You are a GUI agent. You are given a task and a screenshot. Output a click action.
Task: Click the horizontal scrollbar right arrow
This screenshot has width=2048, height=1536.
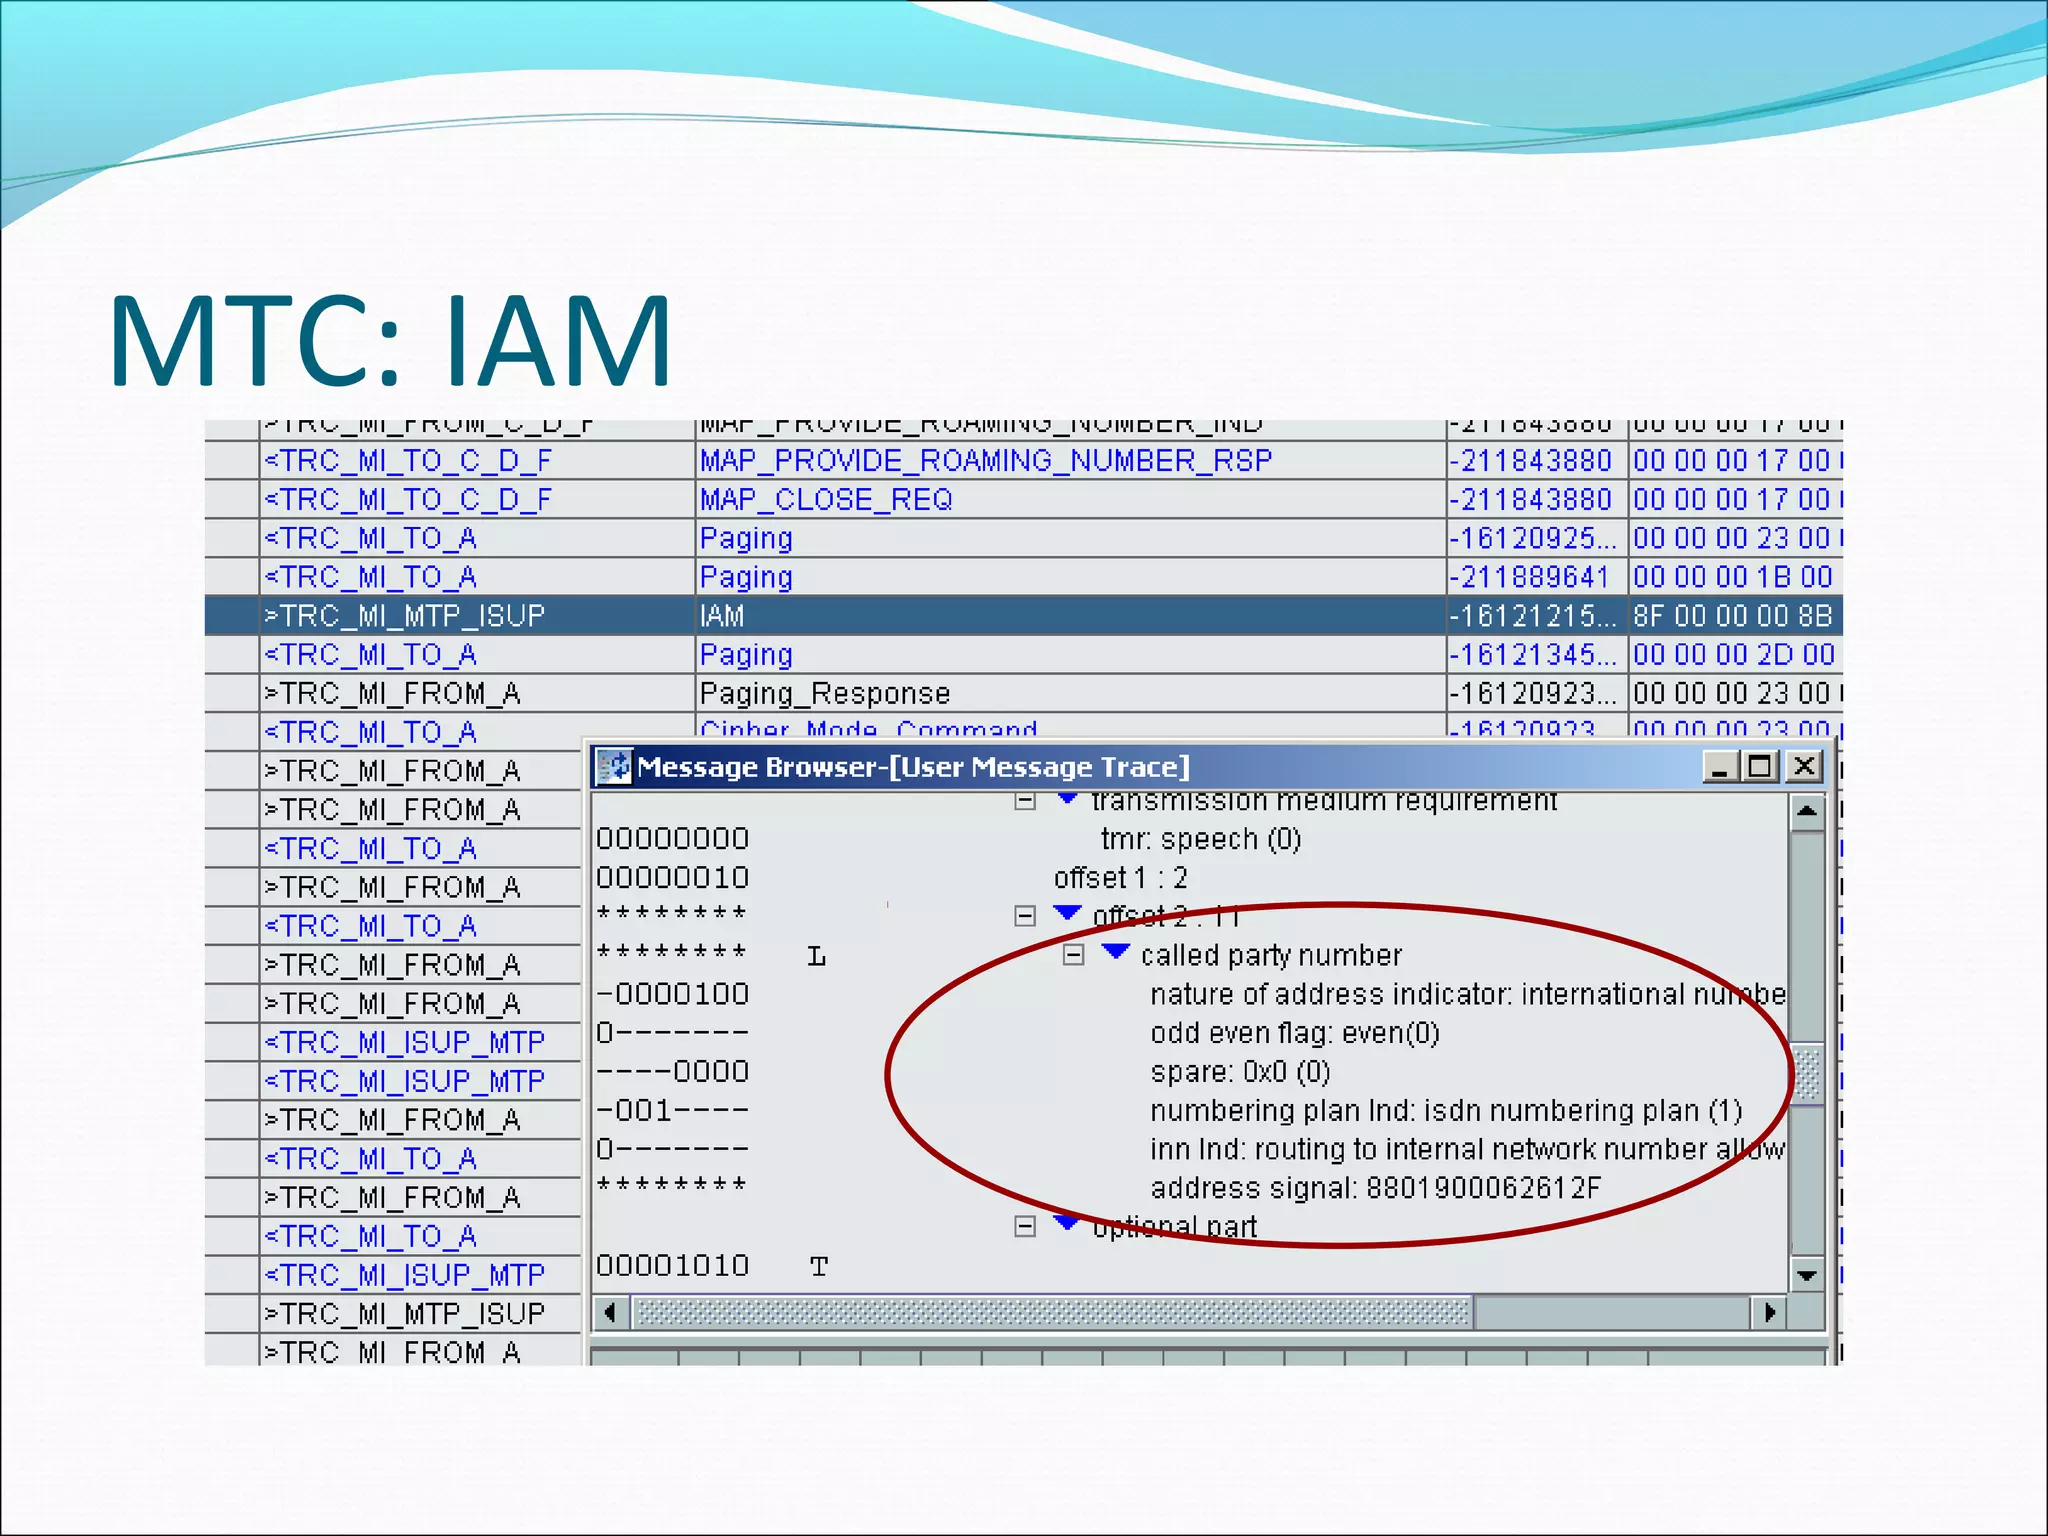1770,1312
